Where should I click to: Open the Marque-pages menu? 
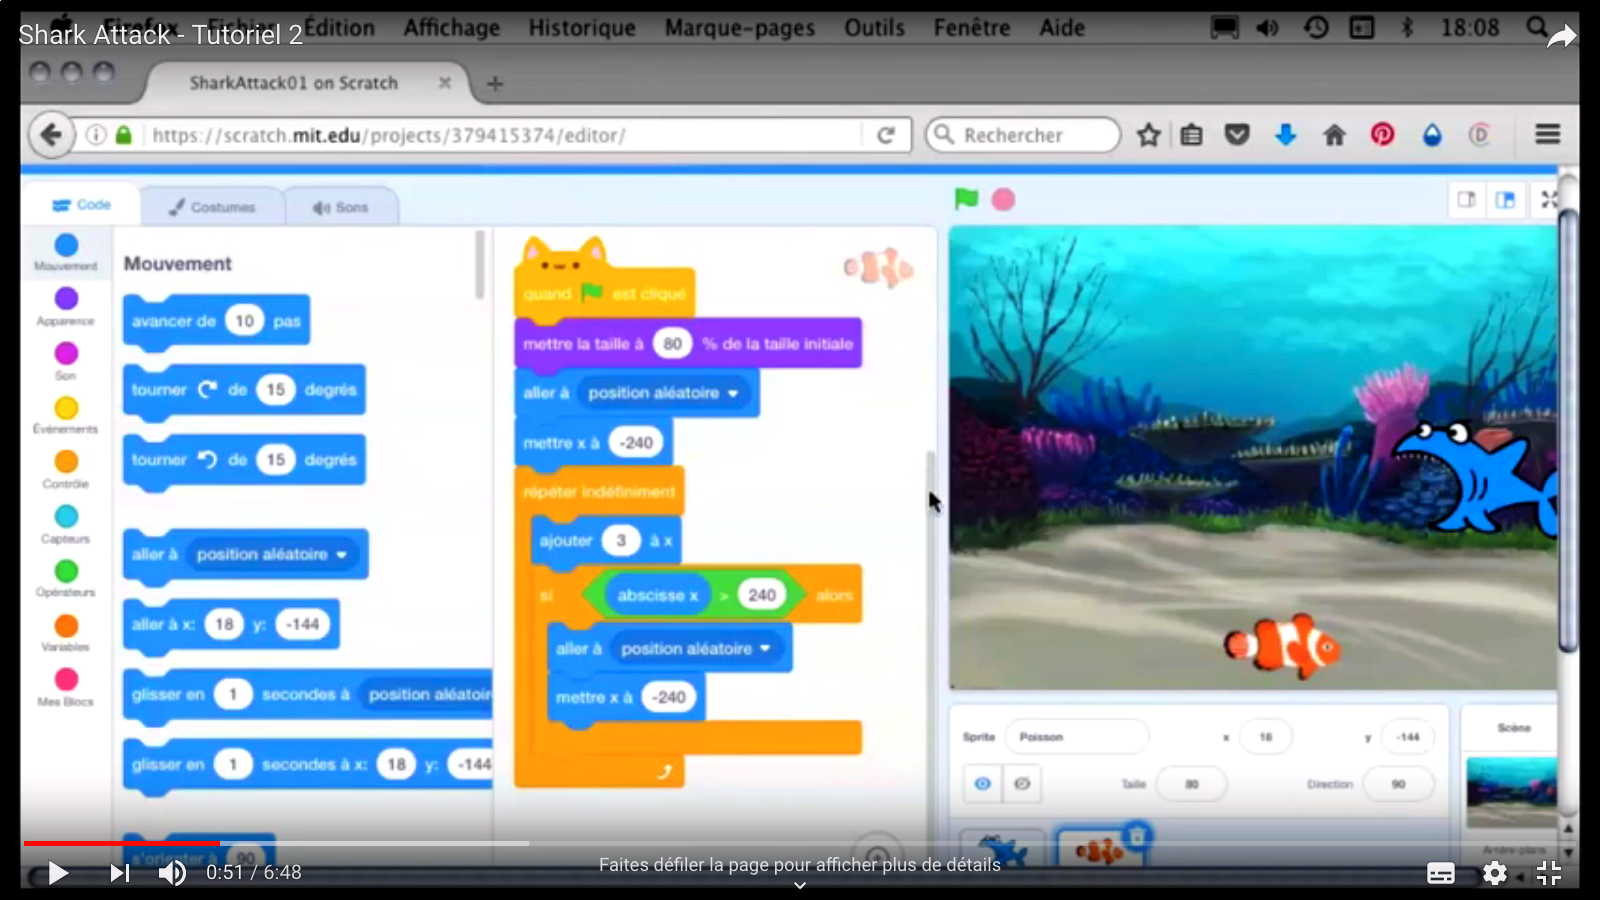coord(740,28)
